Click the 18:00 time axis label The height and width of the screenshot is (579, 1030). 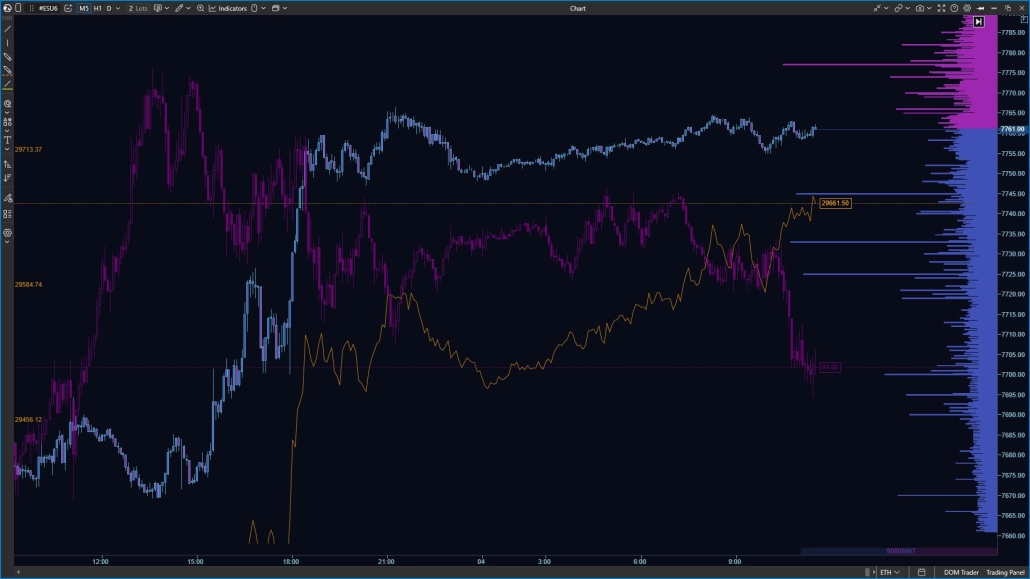291,561
